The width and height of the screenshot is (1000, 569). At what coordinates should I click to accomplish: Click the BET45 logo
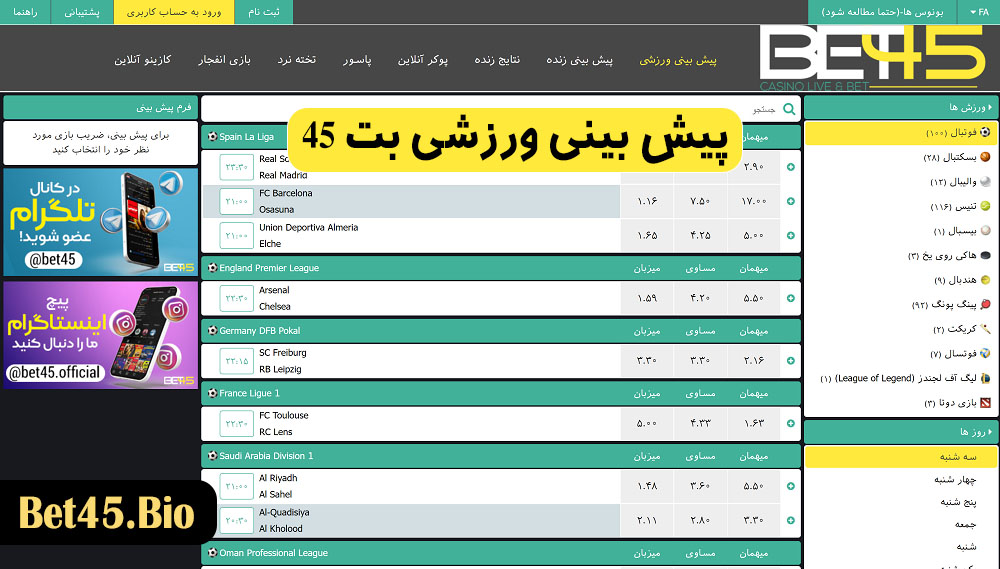pos(871,57)
